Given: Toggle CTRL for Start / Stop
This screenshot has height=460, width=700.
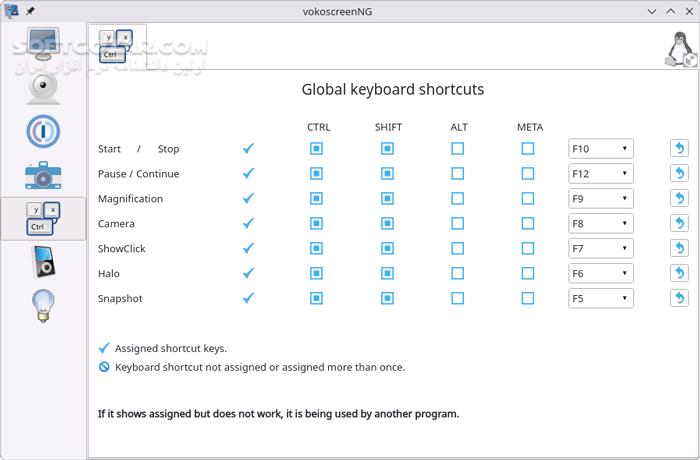Looking at the screenshot, I should (x=317, y=148).
